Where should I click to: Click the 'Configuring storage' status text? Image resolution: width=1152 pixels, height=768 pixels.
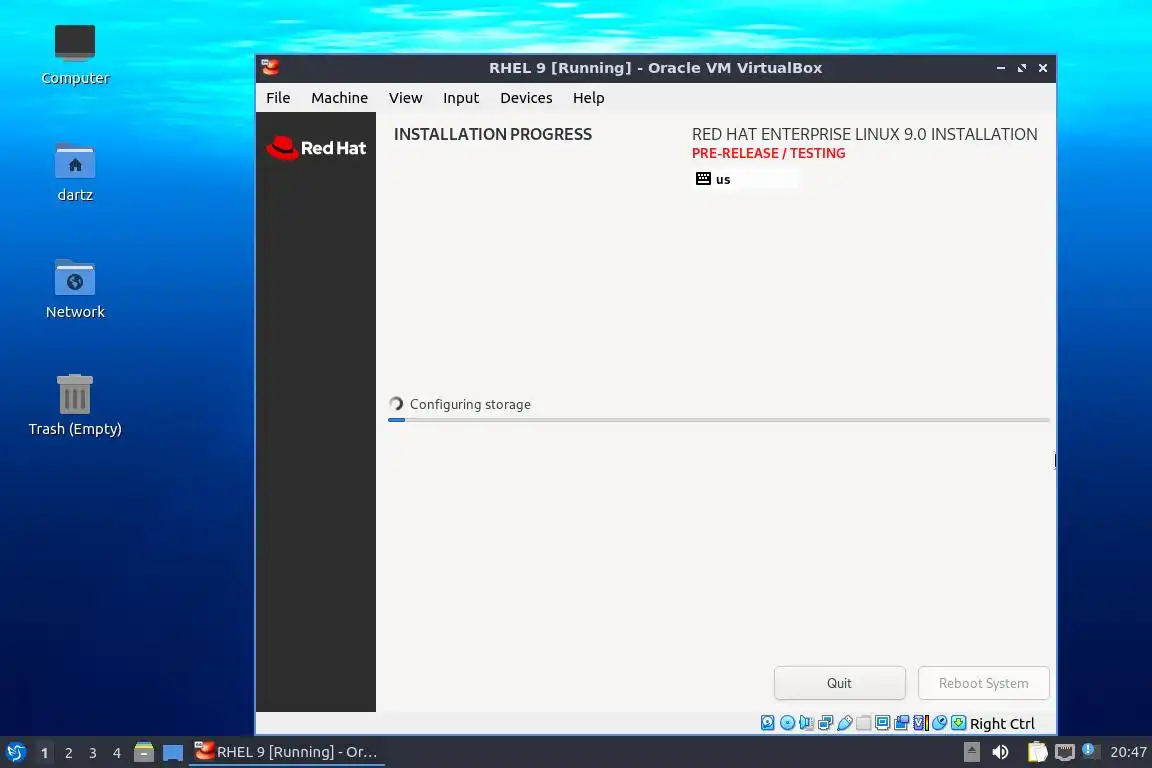[470, 404]
